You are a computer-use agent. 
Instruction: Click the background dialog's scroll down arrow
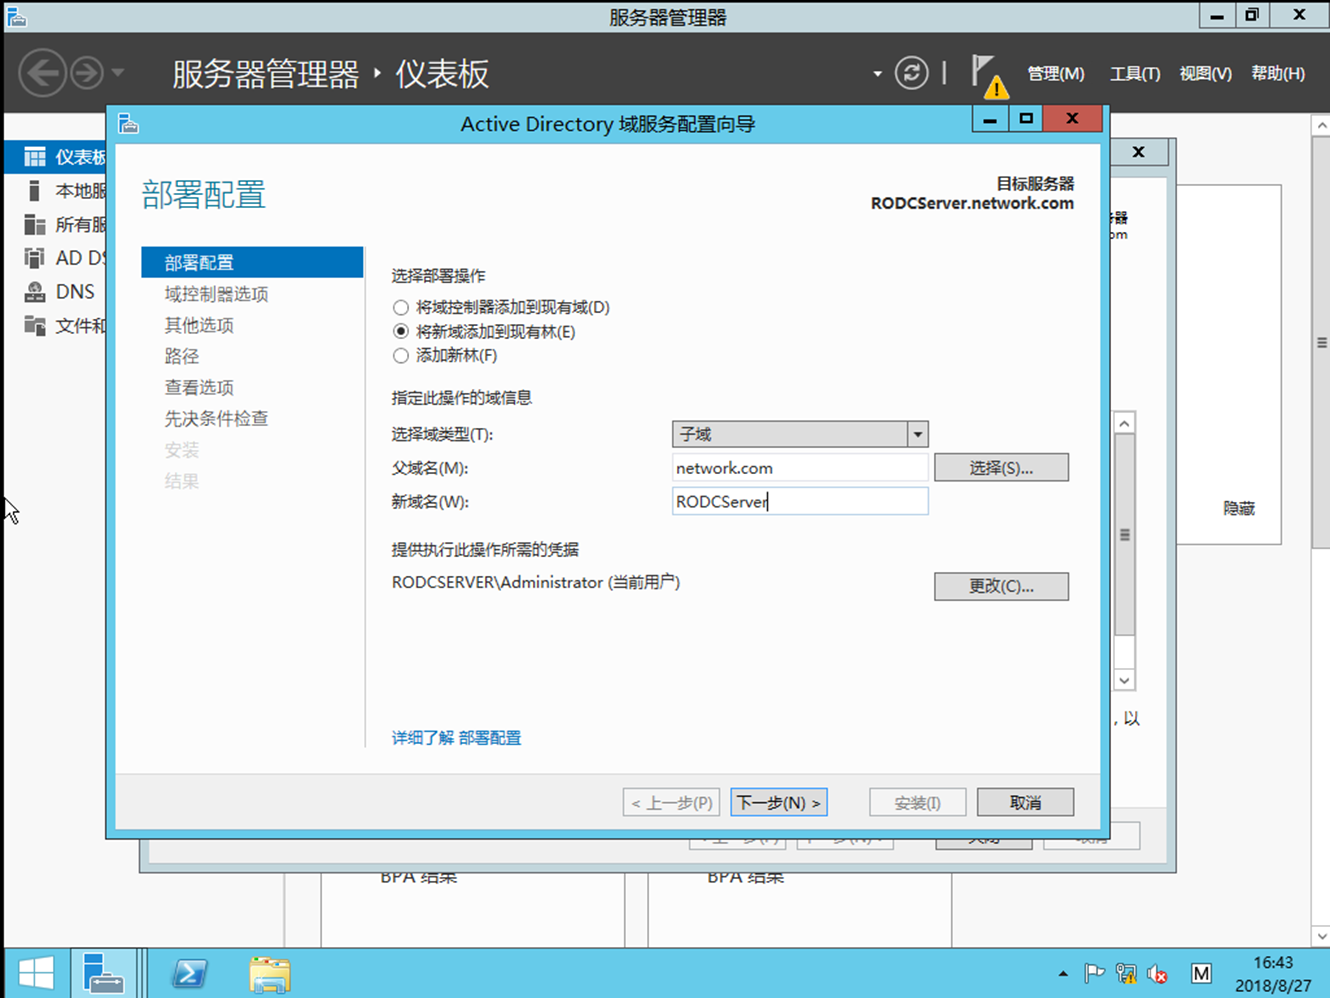point(1124,680)
